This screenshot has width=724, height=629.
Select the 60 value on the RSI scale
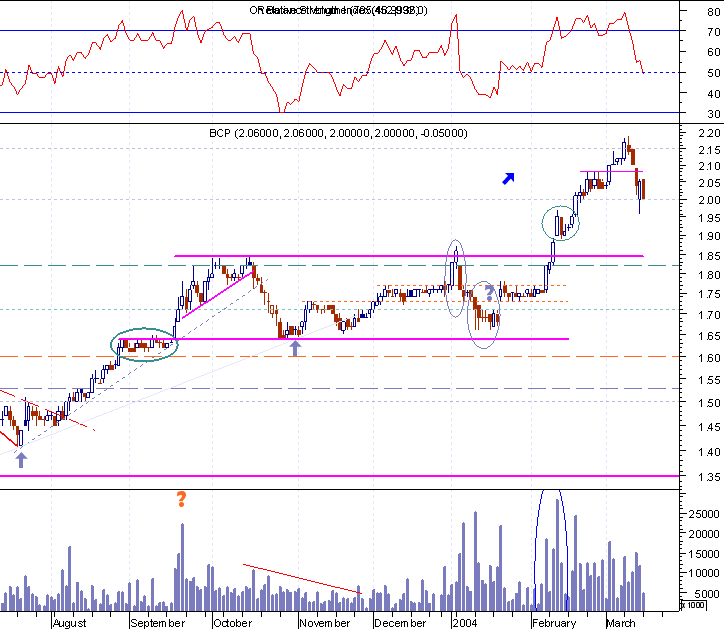coord(714,52)
